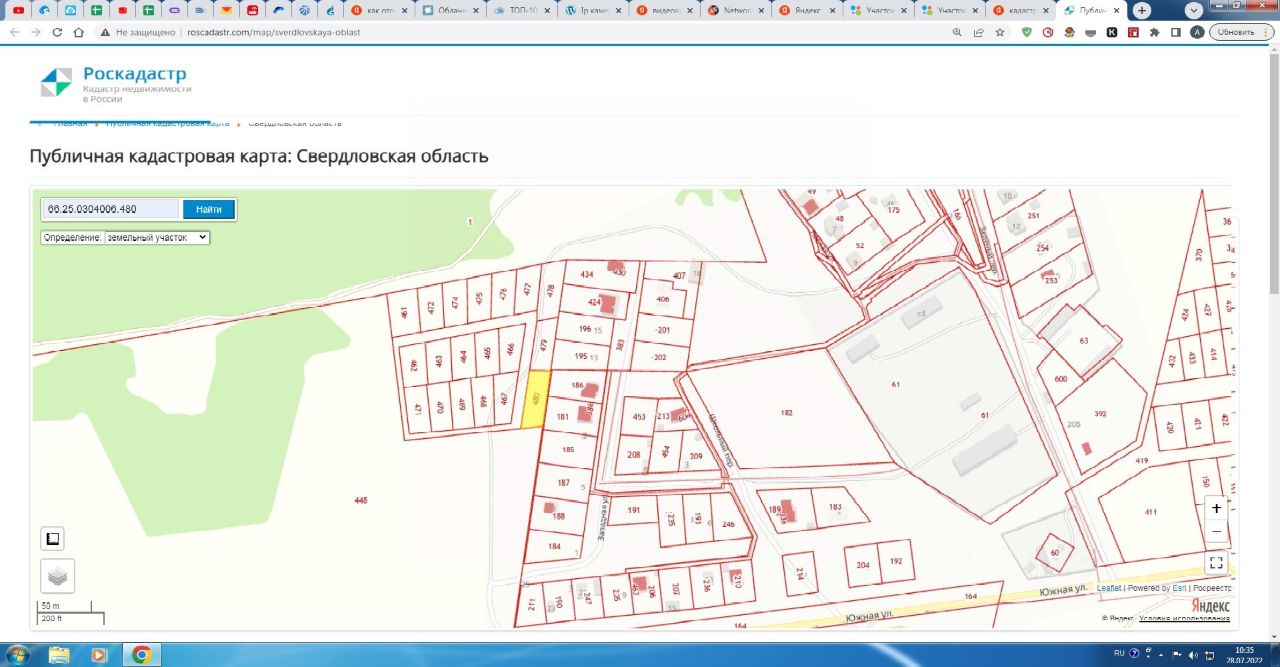Click the Chrome side panel icon
Viewport: 1280px width, 667px height.
pos(1175,32)
